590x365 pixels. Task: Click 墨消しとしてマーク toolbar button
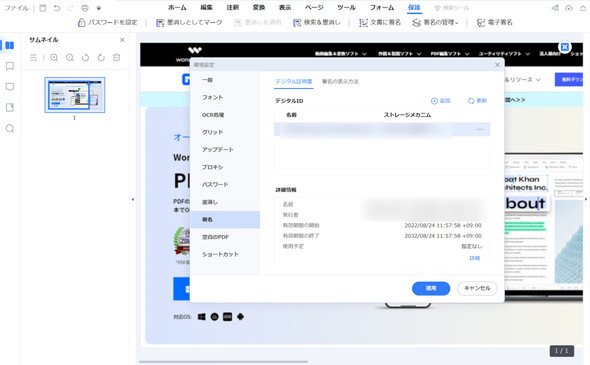click(x=189, y=23)
